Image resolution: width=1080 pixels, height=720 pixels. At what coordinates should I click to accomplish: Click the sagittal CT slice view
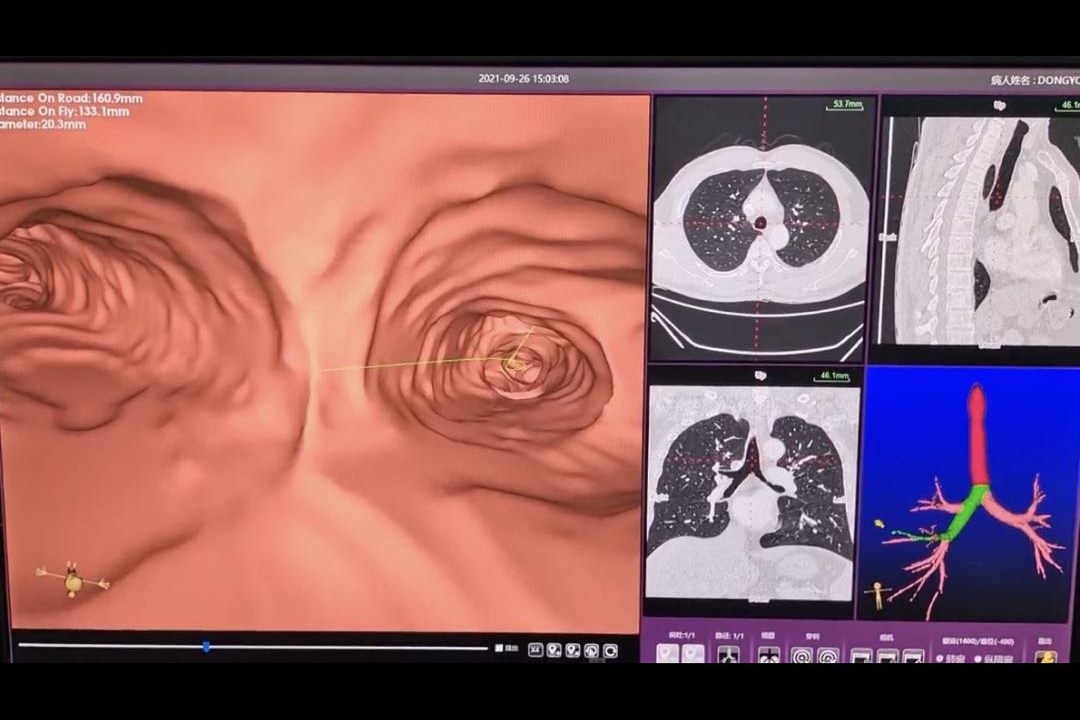pos(980,230)
